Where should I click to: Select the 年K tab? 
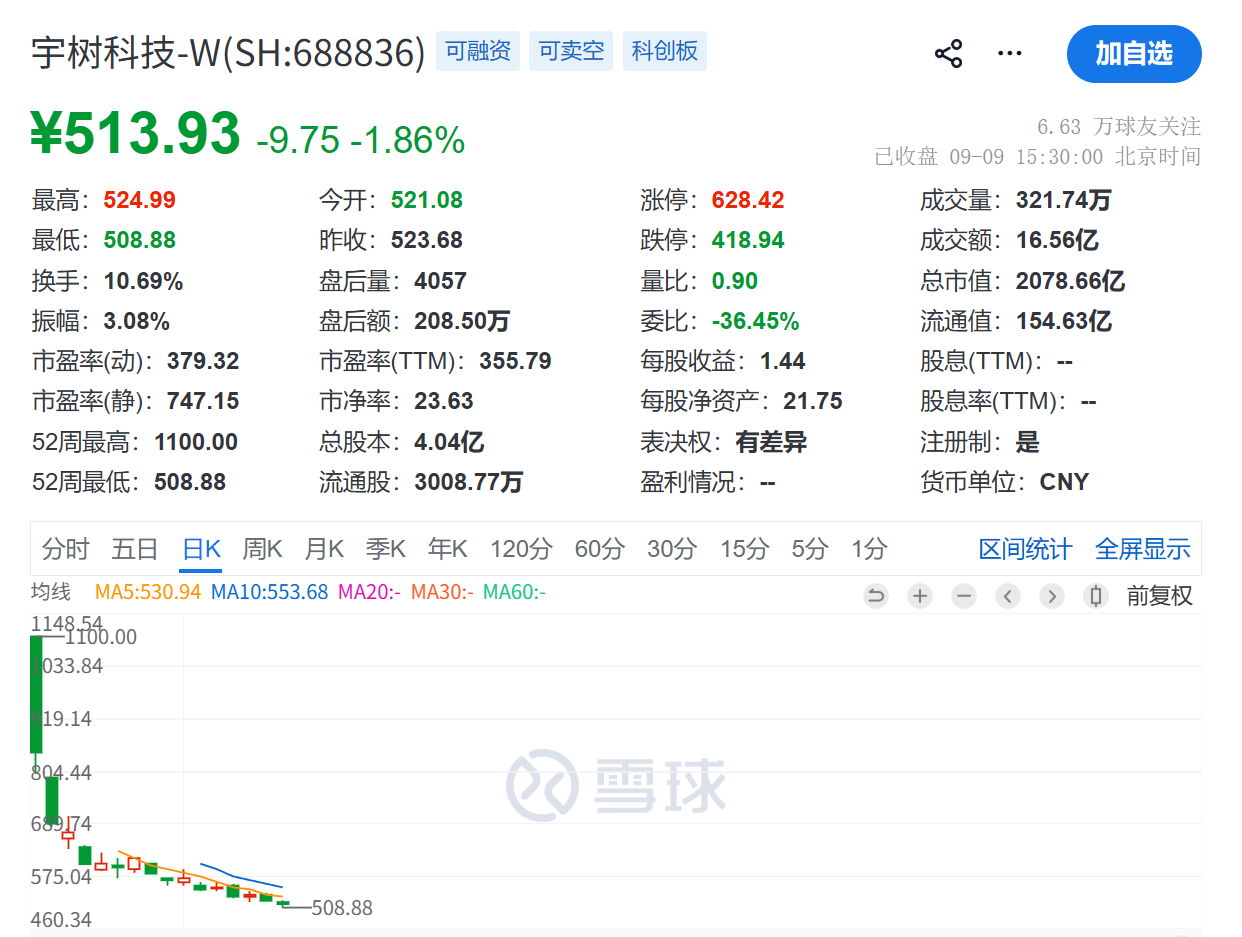pyautogui.click(x=448, y=549)
